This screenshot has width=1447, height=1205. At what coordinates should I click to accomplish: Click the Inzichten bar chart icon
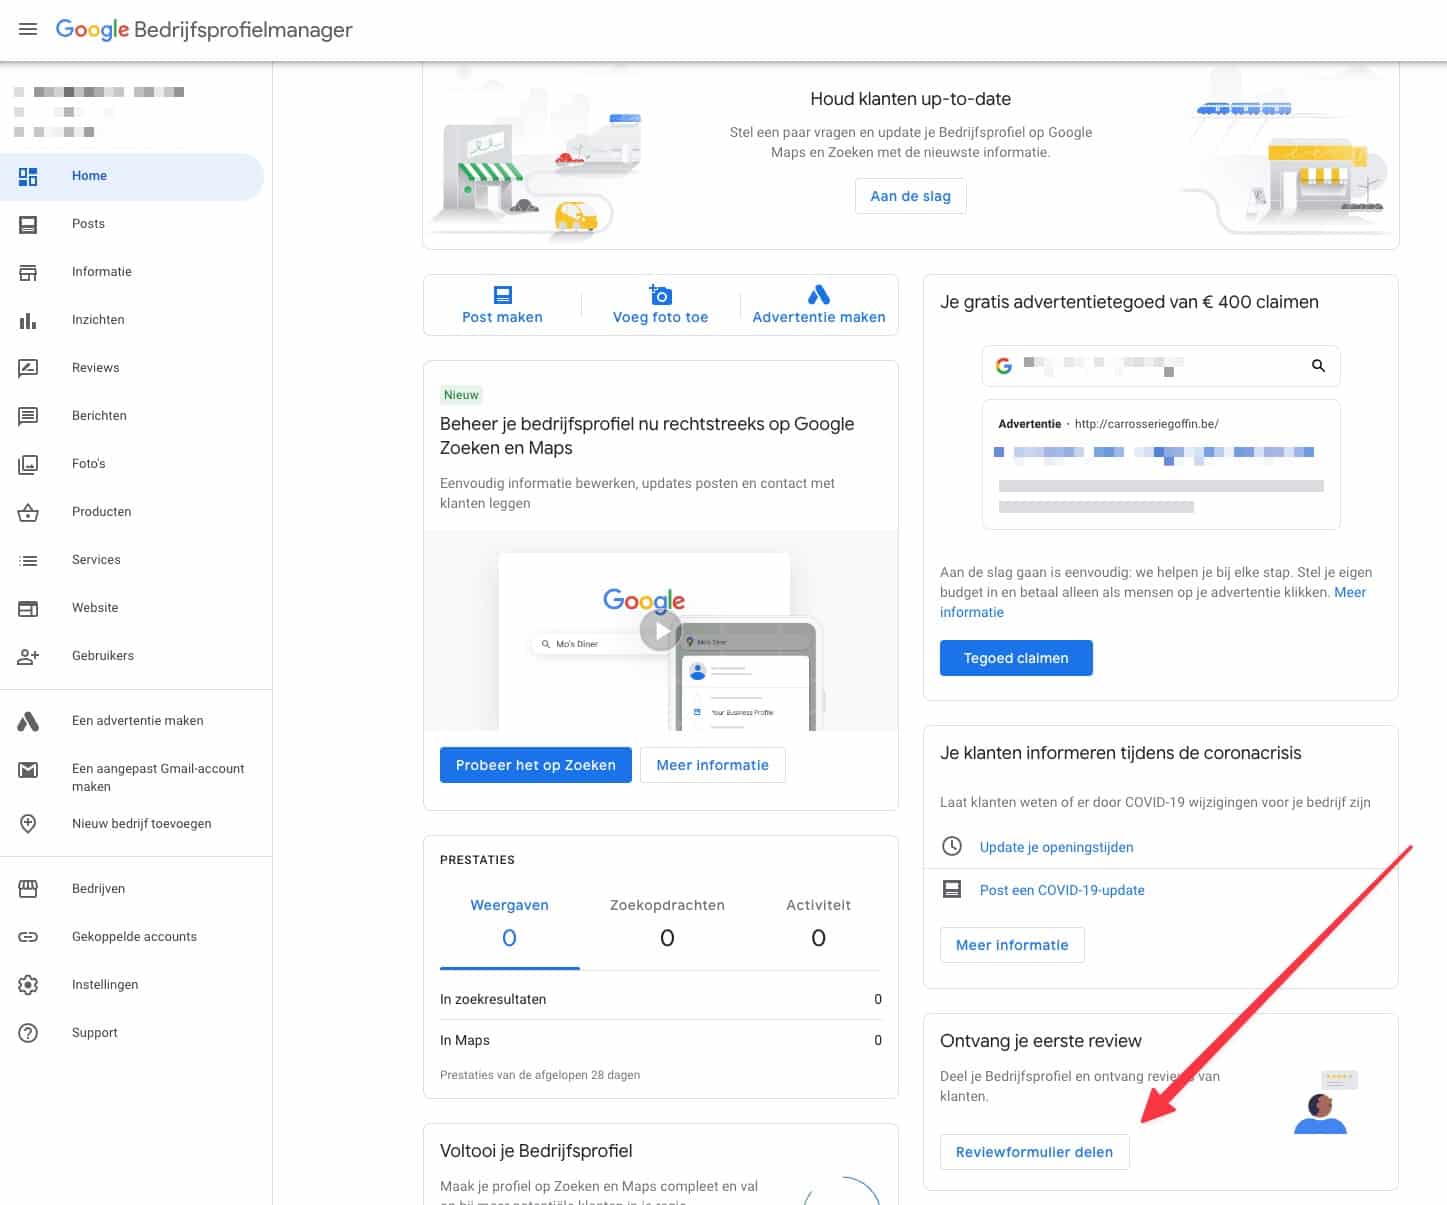click(28, 320)
